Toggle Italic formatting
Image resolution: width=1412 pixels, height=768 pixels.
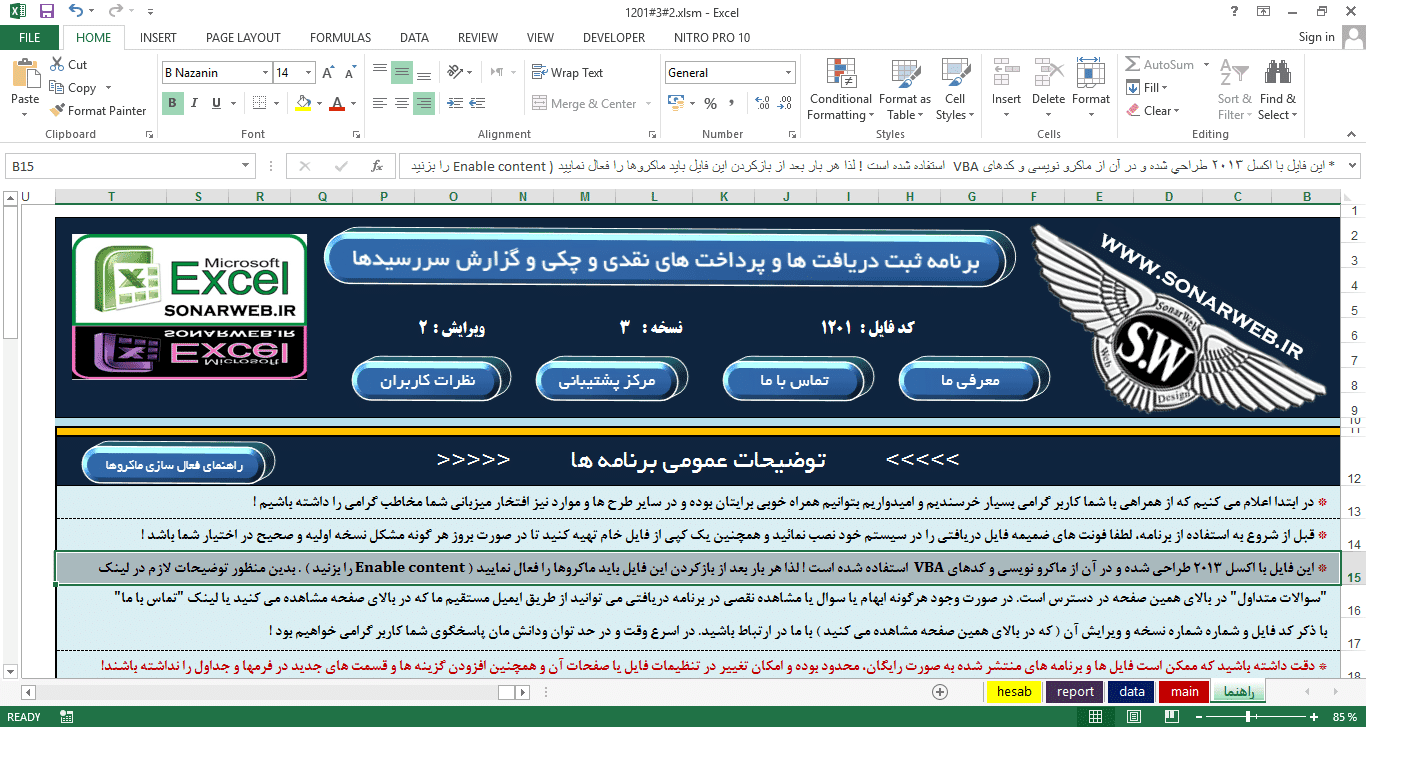click(x=193, y=103)
